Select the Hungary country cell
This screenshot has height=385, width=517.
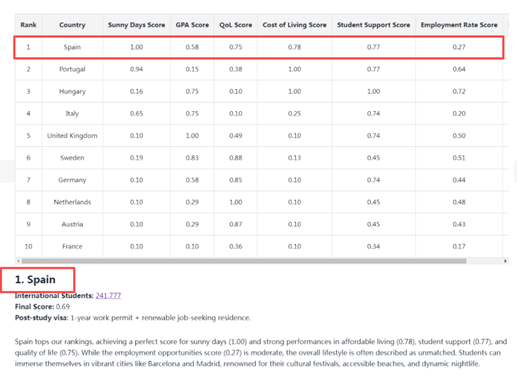point(72,91)
